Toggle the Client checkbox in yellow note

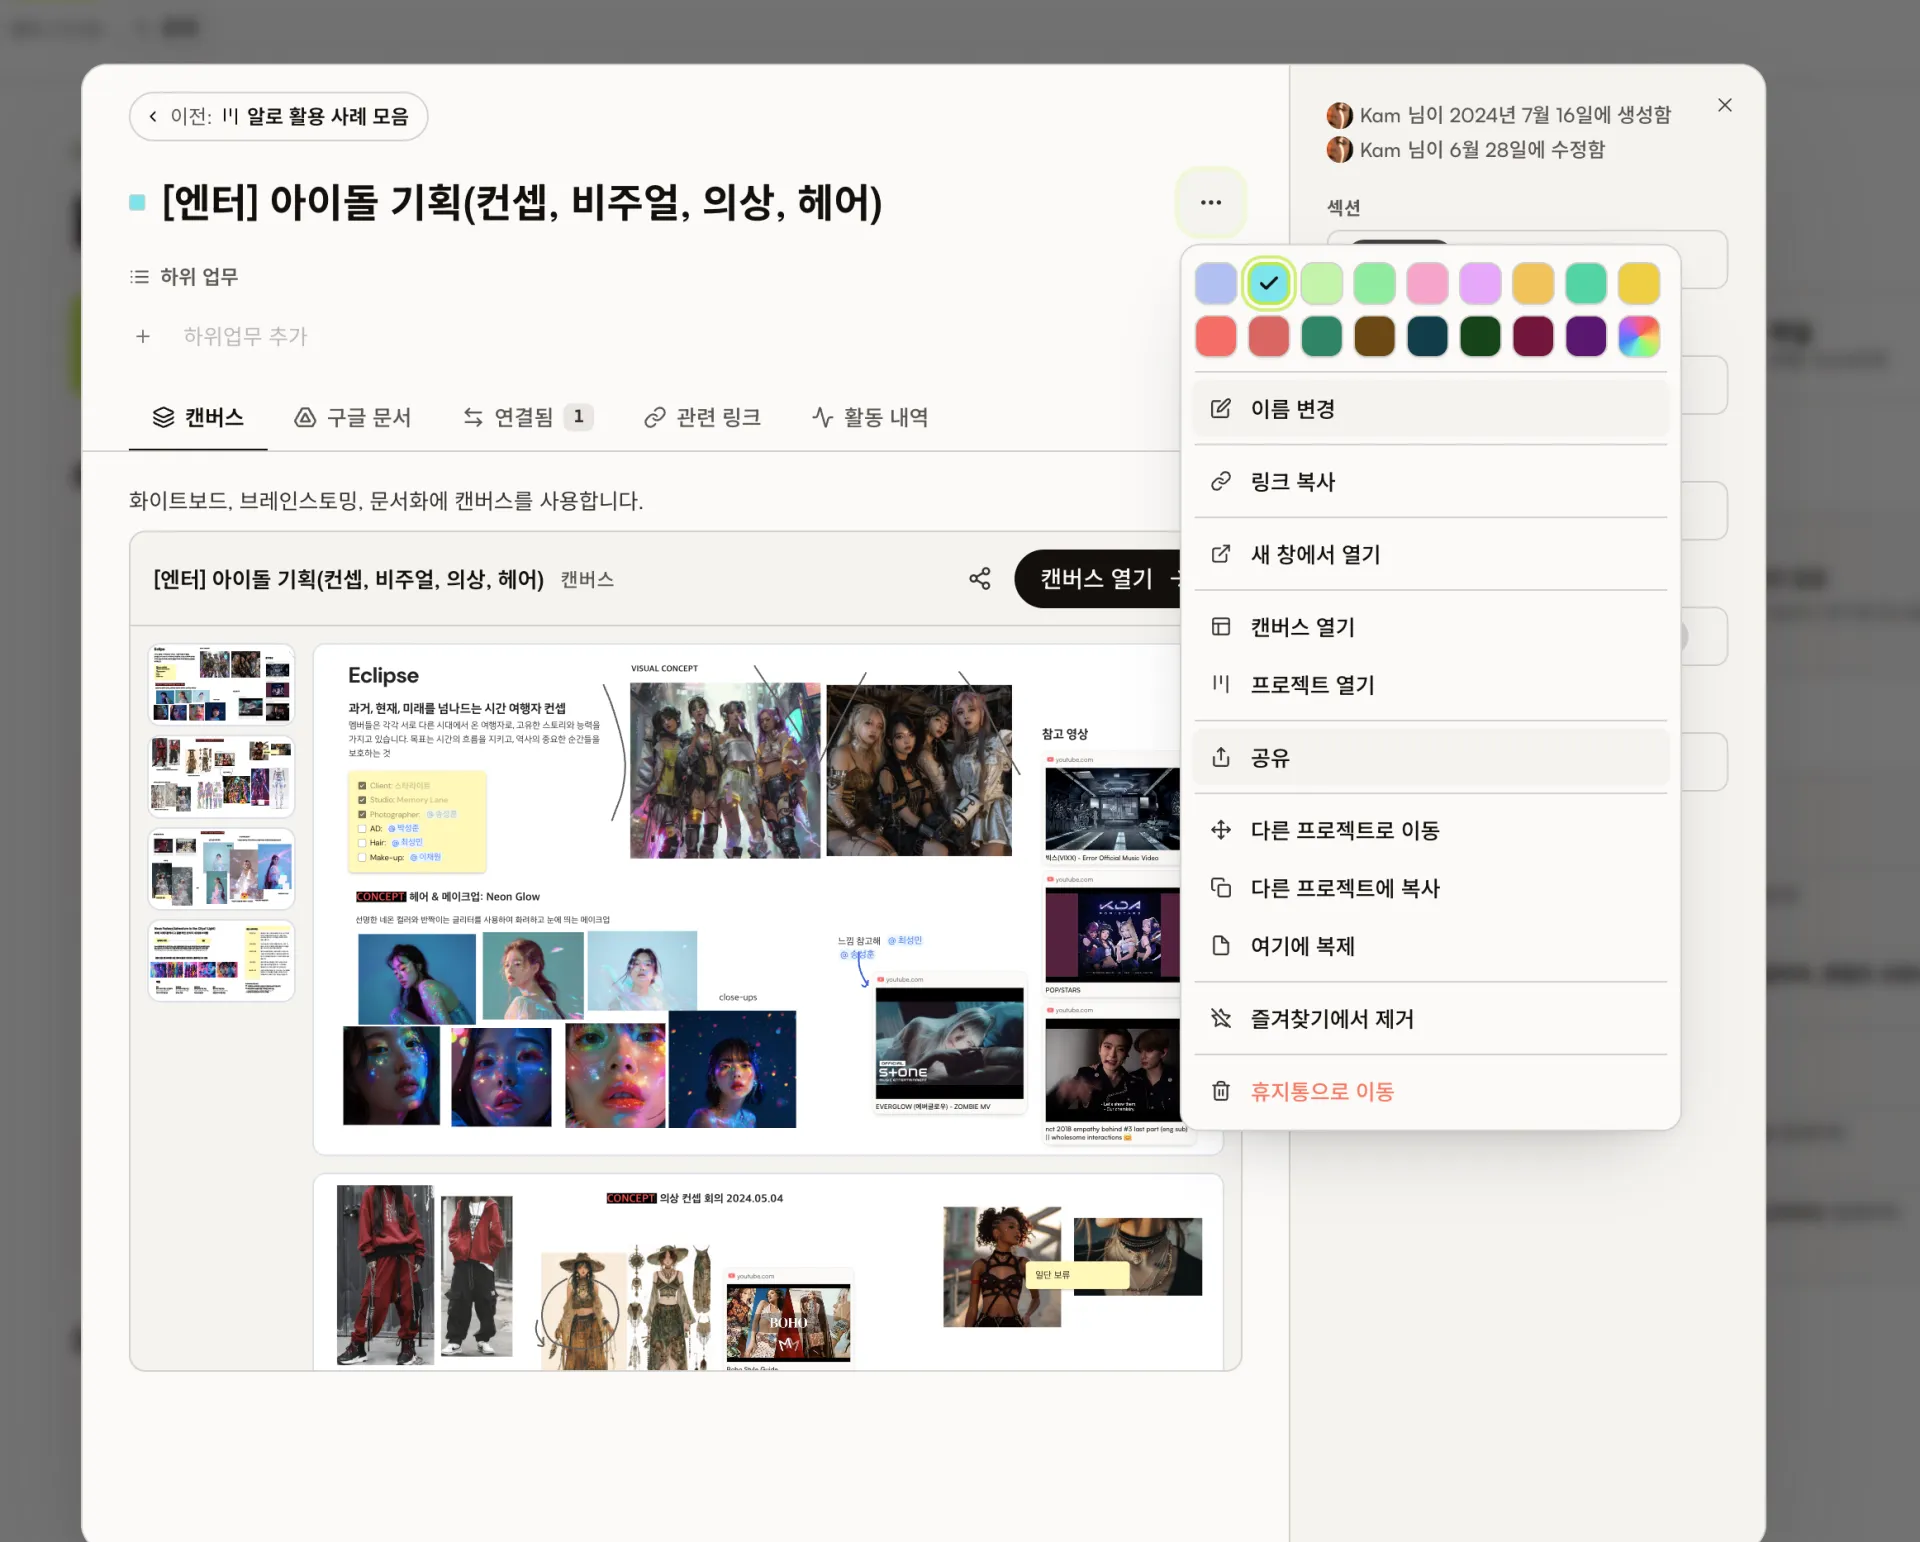click(x=362, y=786)
